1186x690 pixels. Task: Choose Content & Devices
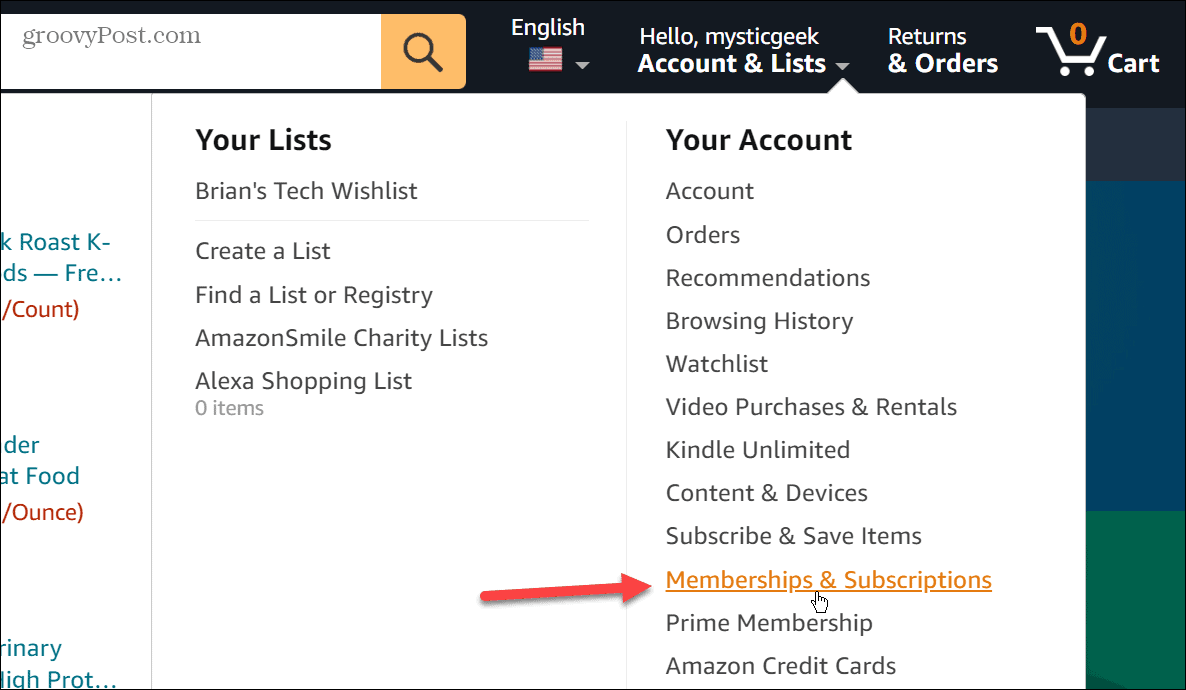766,493
